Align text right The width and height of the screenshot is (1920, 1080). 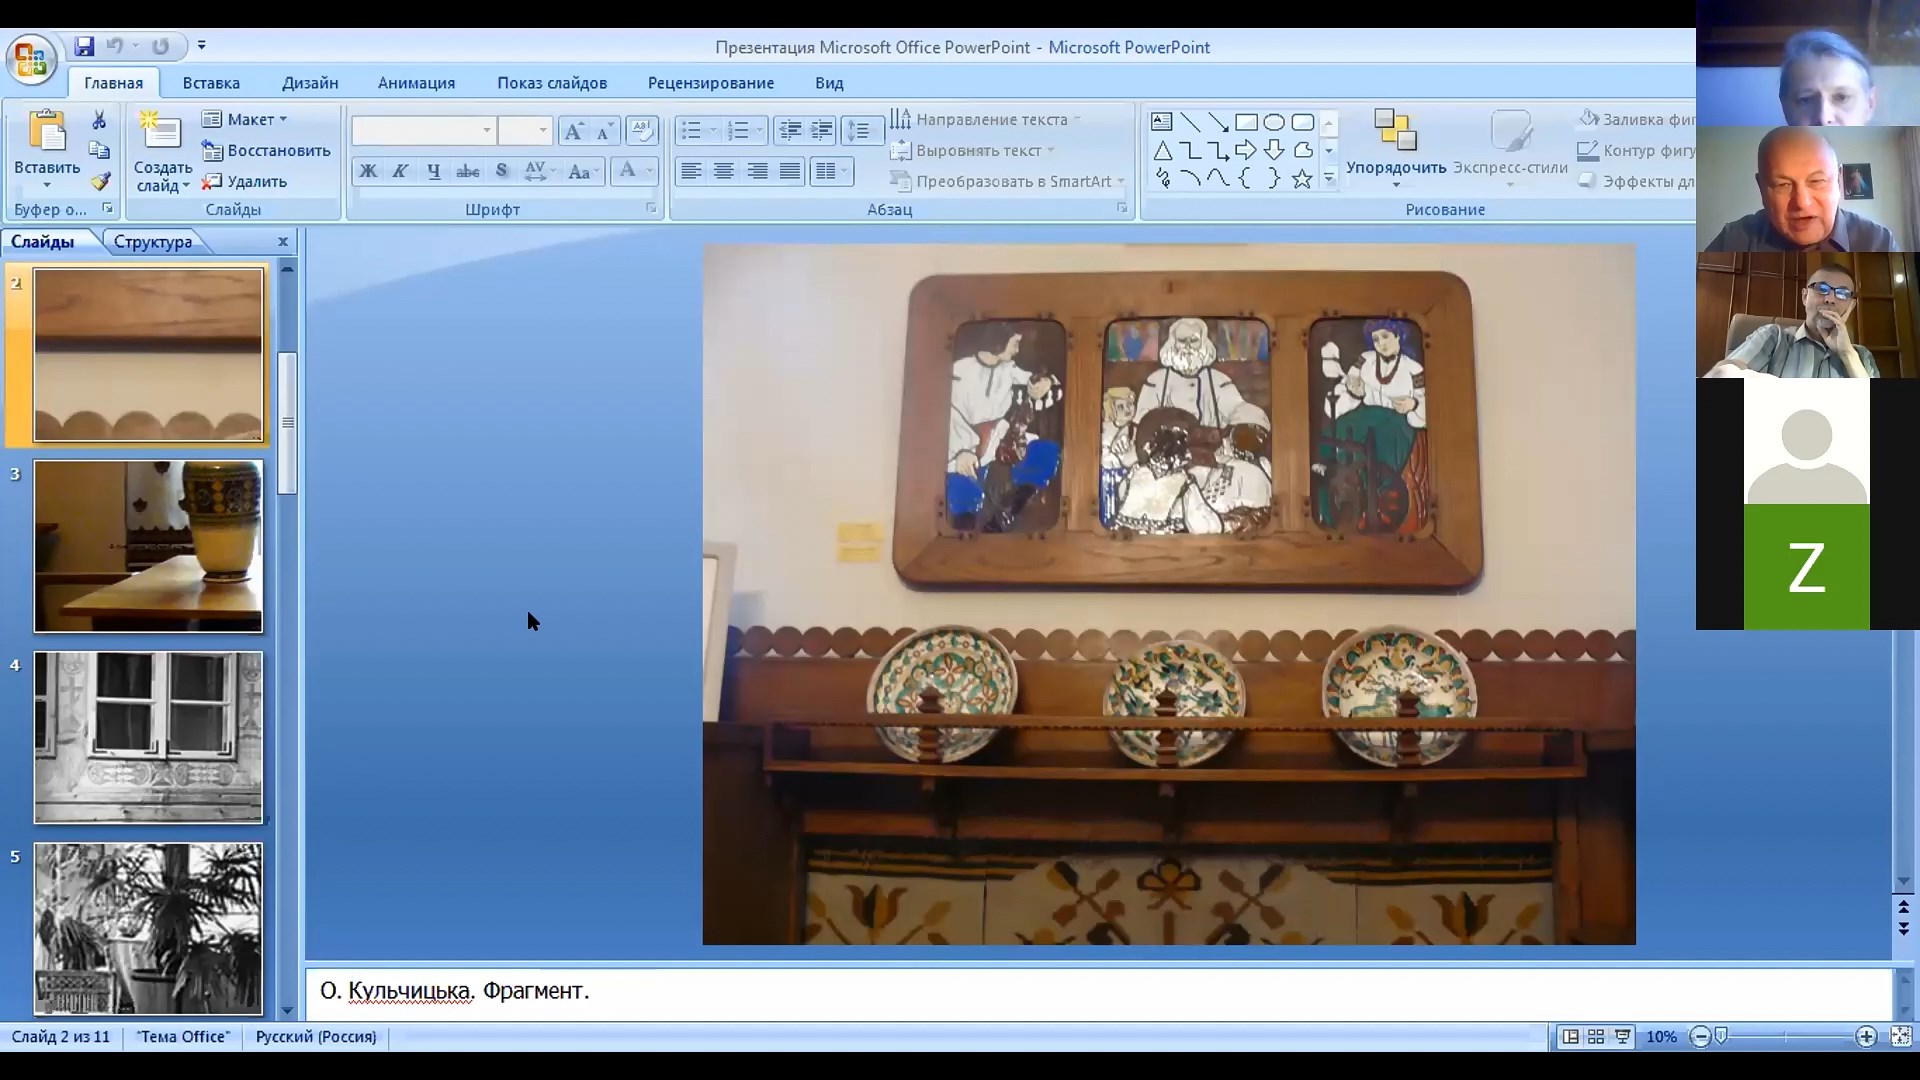click(x=757, y=171)
